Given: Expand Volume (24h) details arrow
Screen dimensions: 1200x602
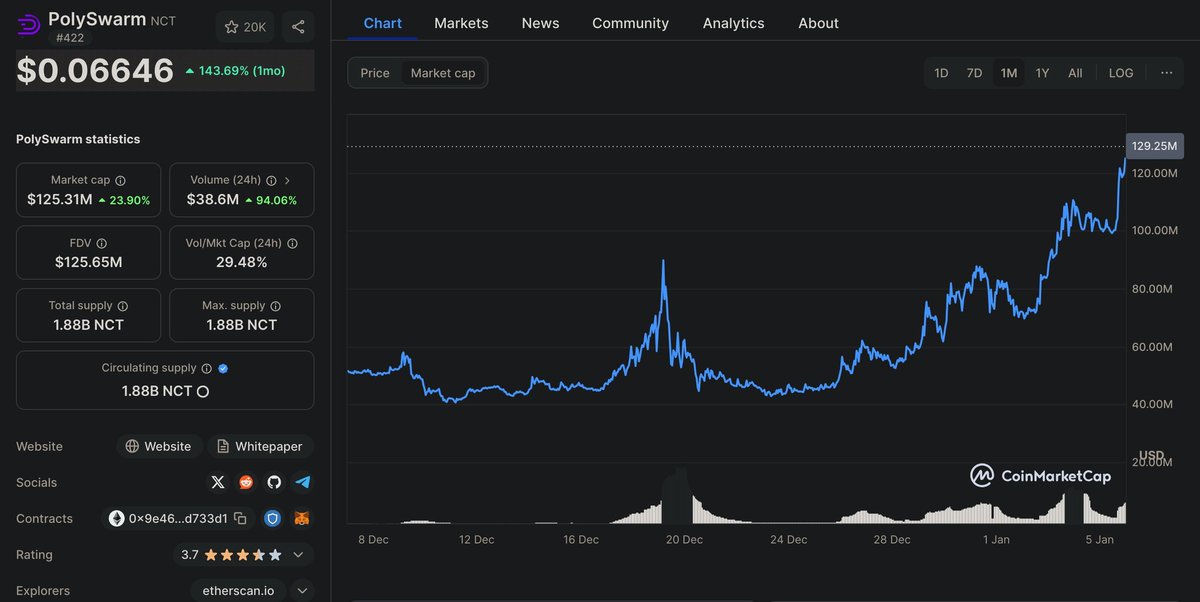Looking at the screenshot, I should (288, 180).
